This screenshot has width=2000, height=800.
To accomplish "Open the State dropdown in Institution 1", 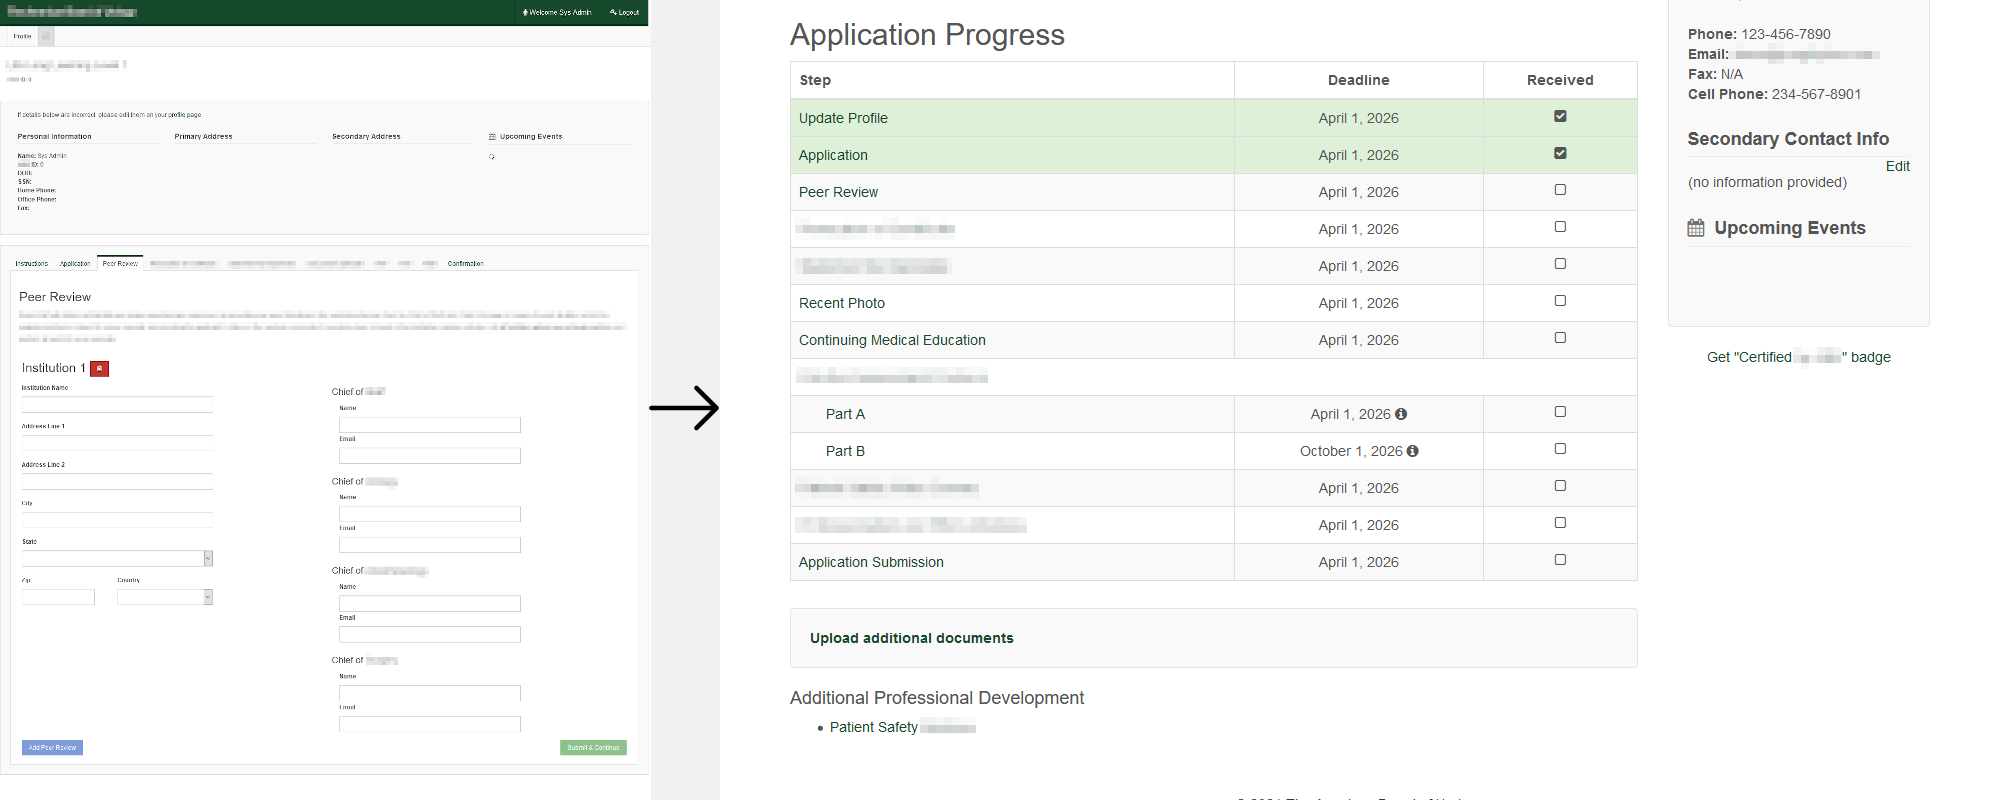I will coord(117,558).
